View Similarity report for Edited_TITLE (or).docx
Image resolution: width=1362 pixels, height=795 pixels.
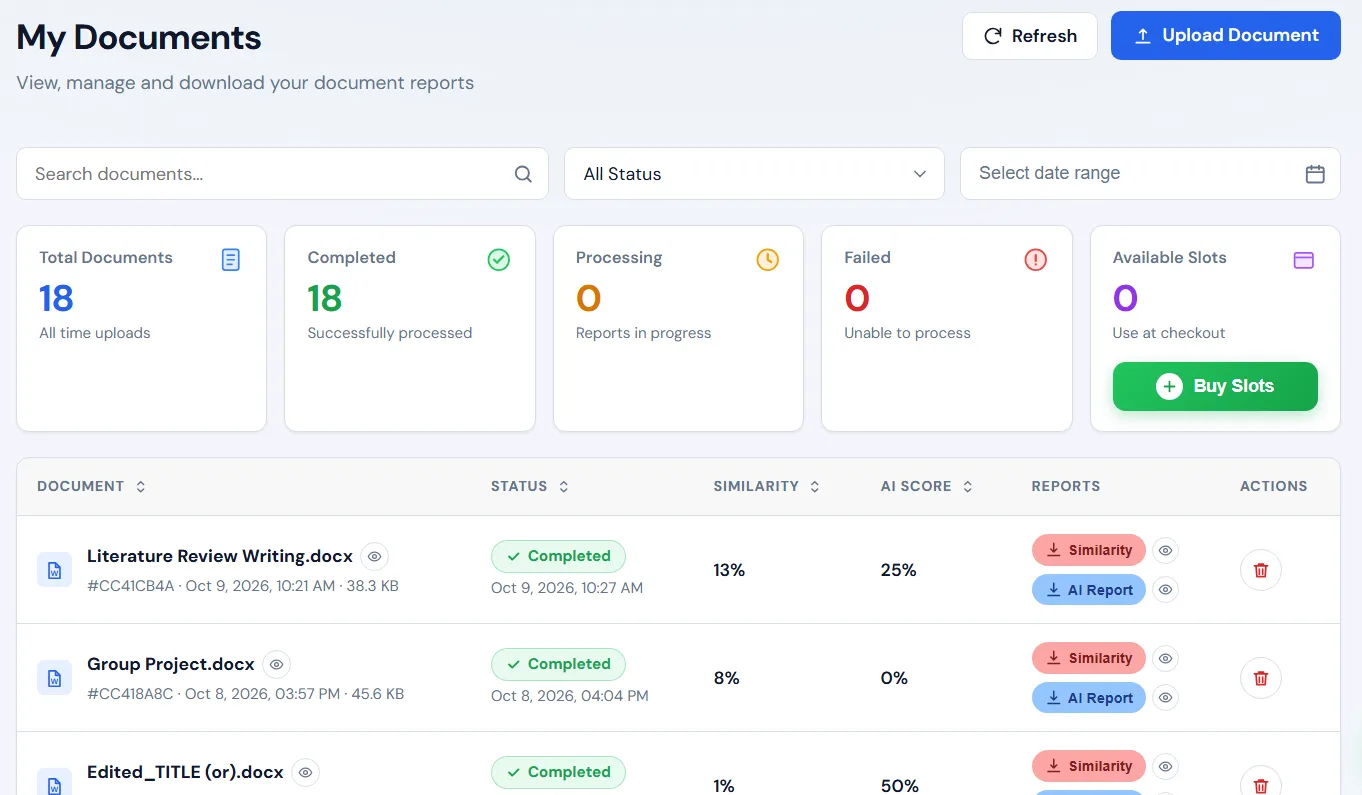[x=1165, y=766]
